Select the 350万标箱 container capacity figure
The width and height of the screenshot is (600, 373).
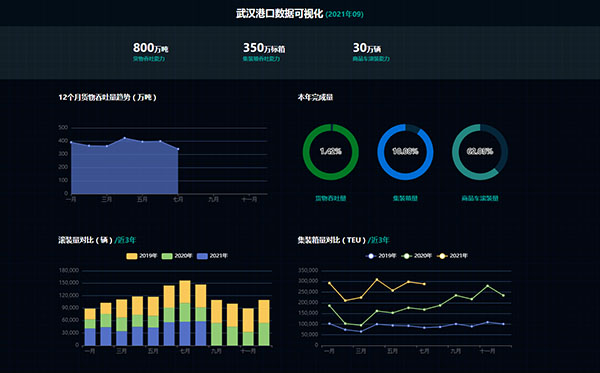(264, 48)
